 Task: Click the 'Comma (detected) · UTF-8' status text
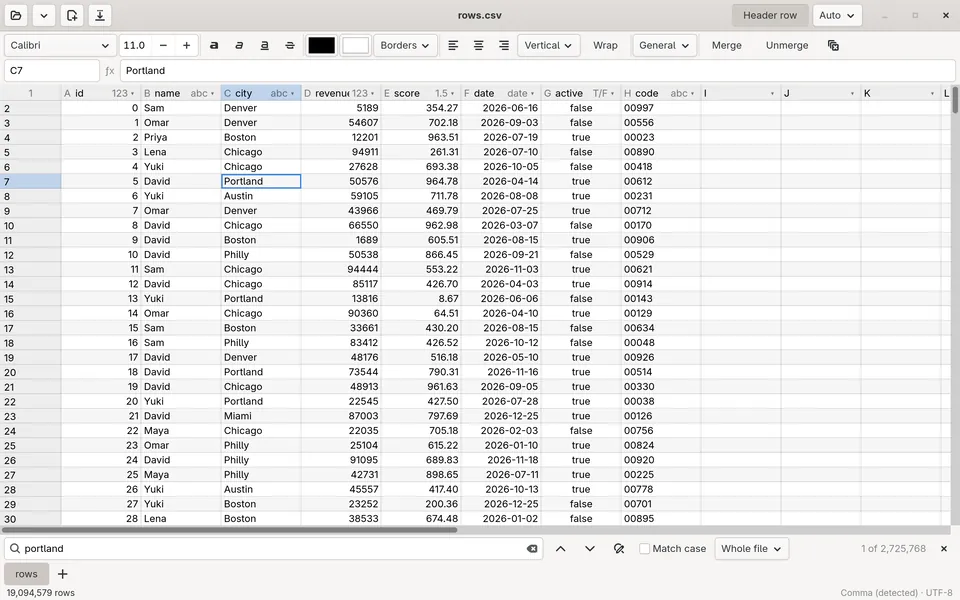(x=896, y=593)
